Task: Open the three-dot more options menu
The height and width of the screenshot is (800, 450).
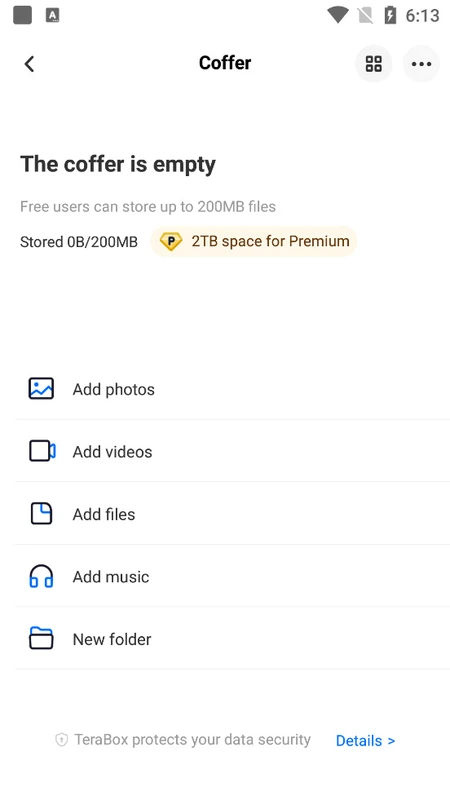Action: [x=421, y=64]
